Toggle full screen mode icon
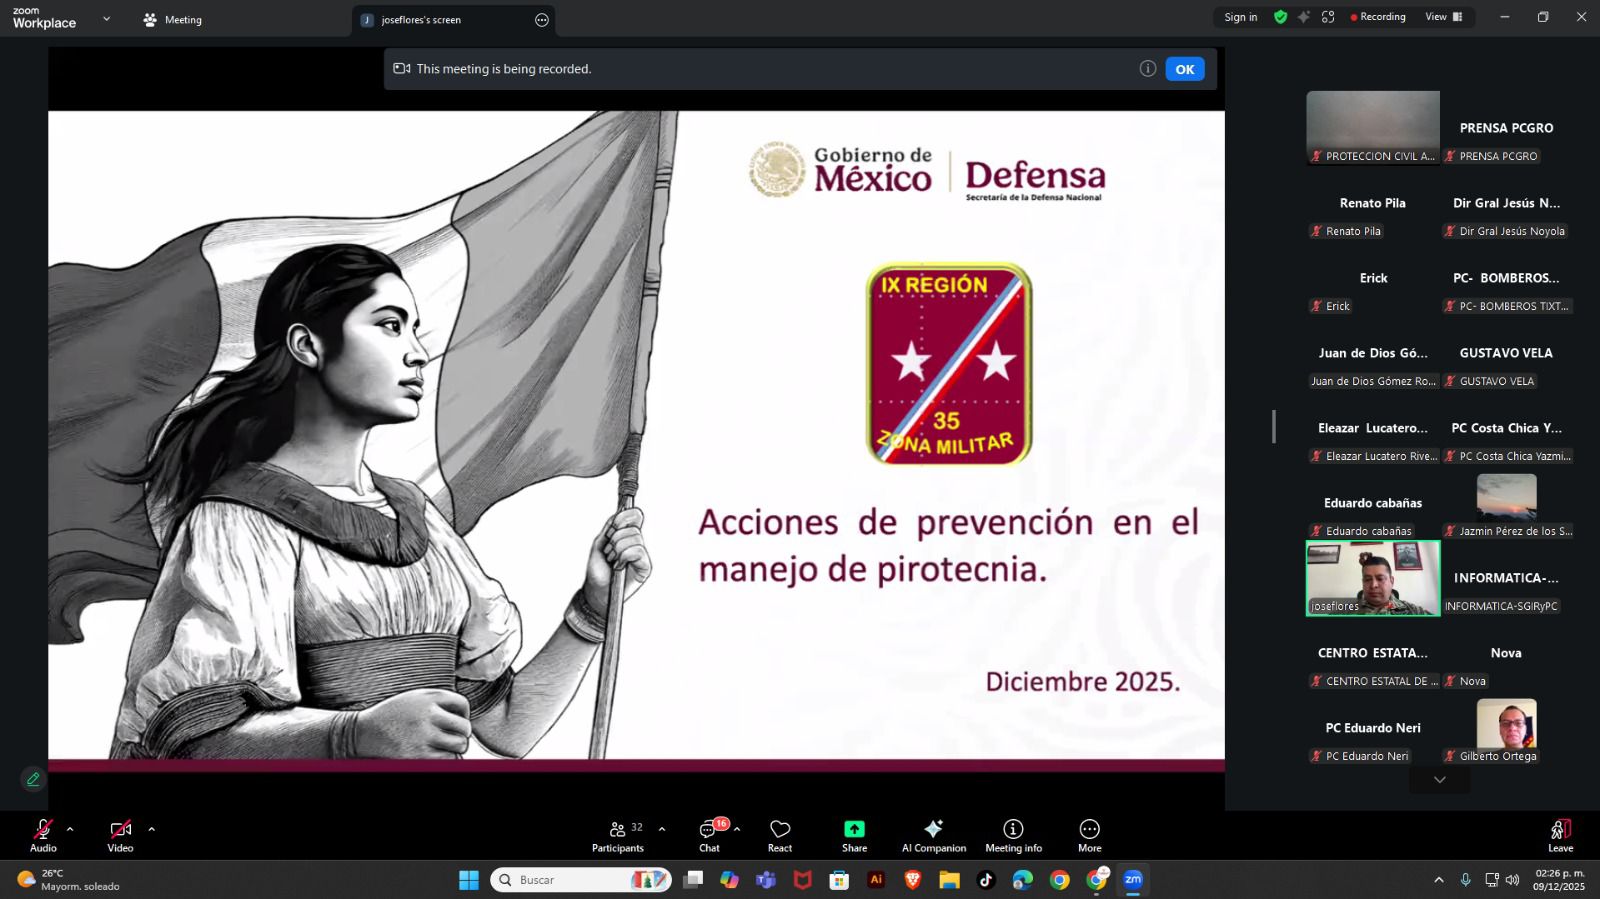 (x=1328, y=17)
